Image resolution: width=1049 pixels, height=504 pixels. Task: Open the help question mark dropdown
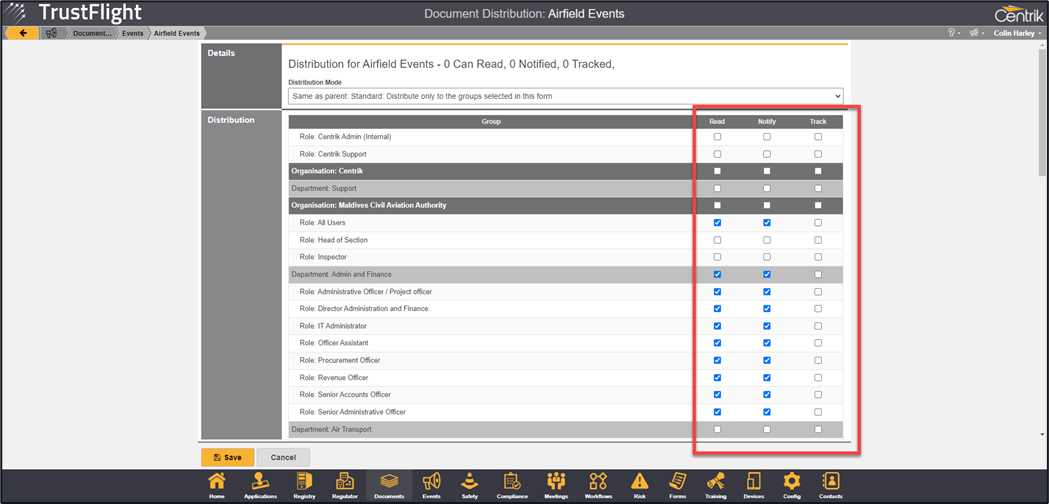(953, 33)
